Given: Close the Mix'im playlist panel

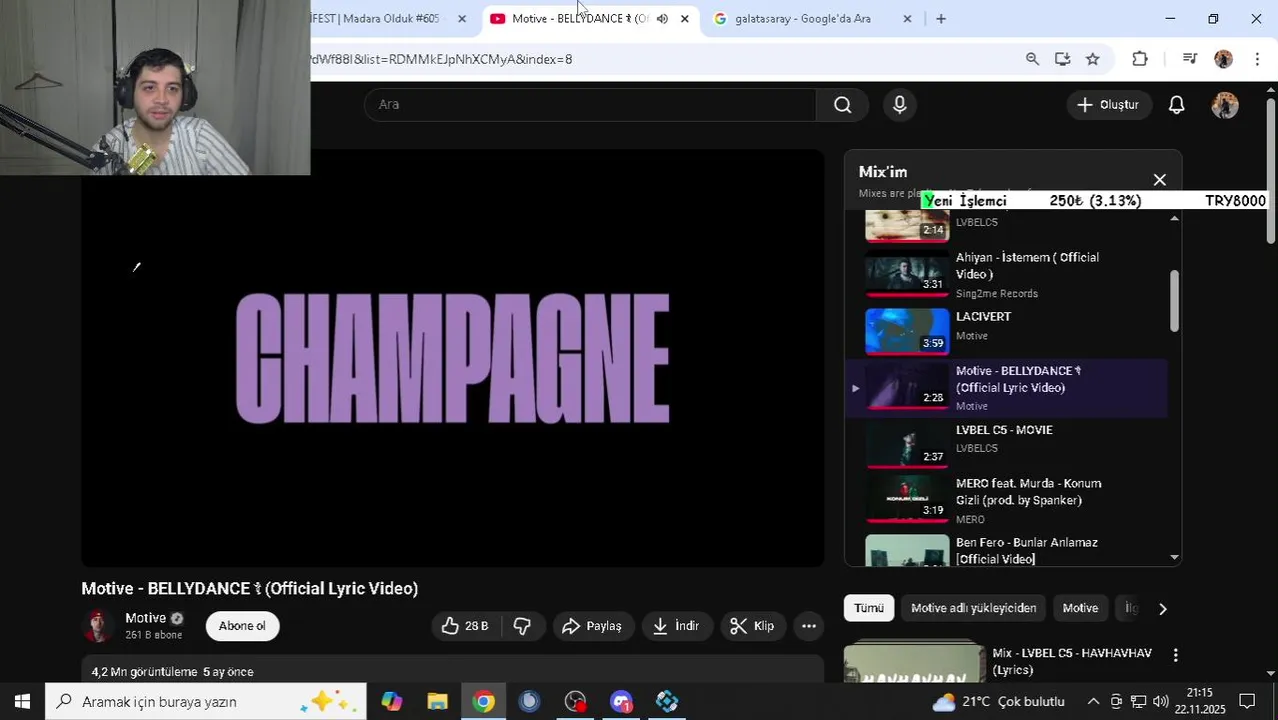Looking at the screenshot, I should point(1159,180).
